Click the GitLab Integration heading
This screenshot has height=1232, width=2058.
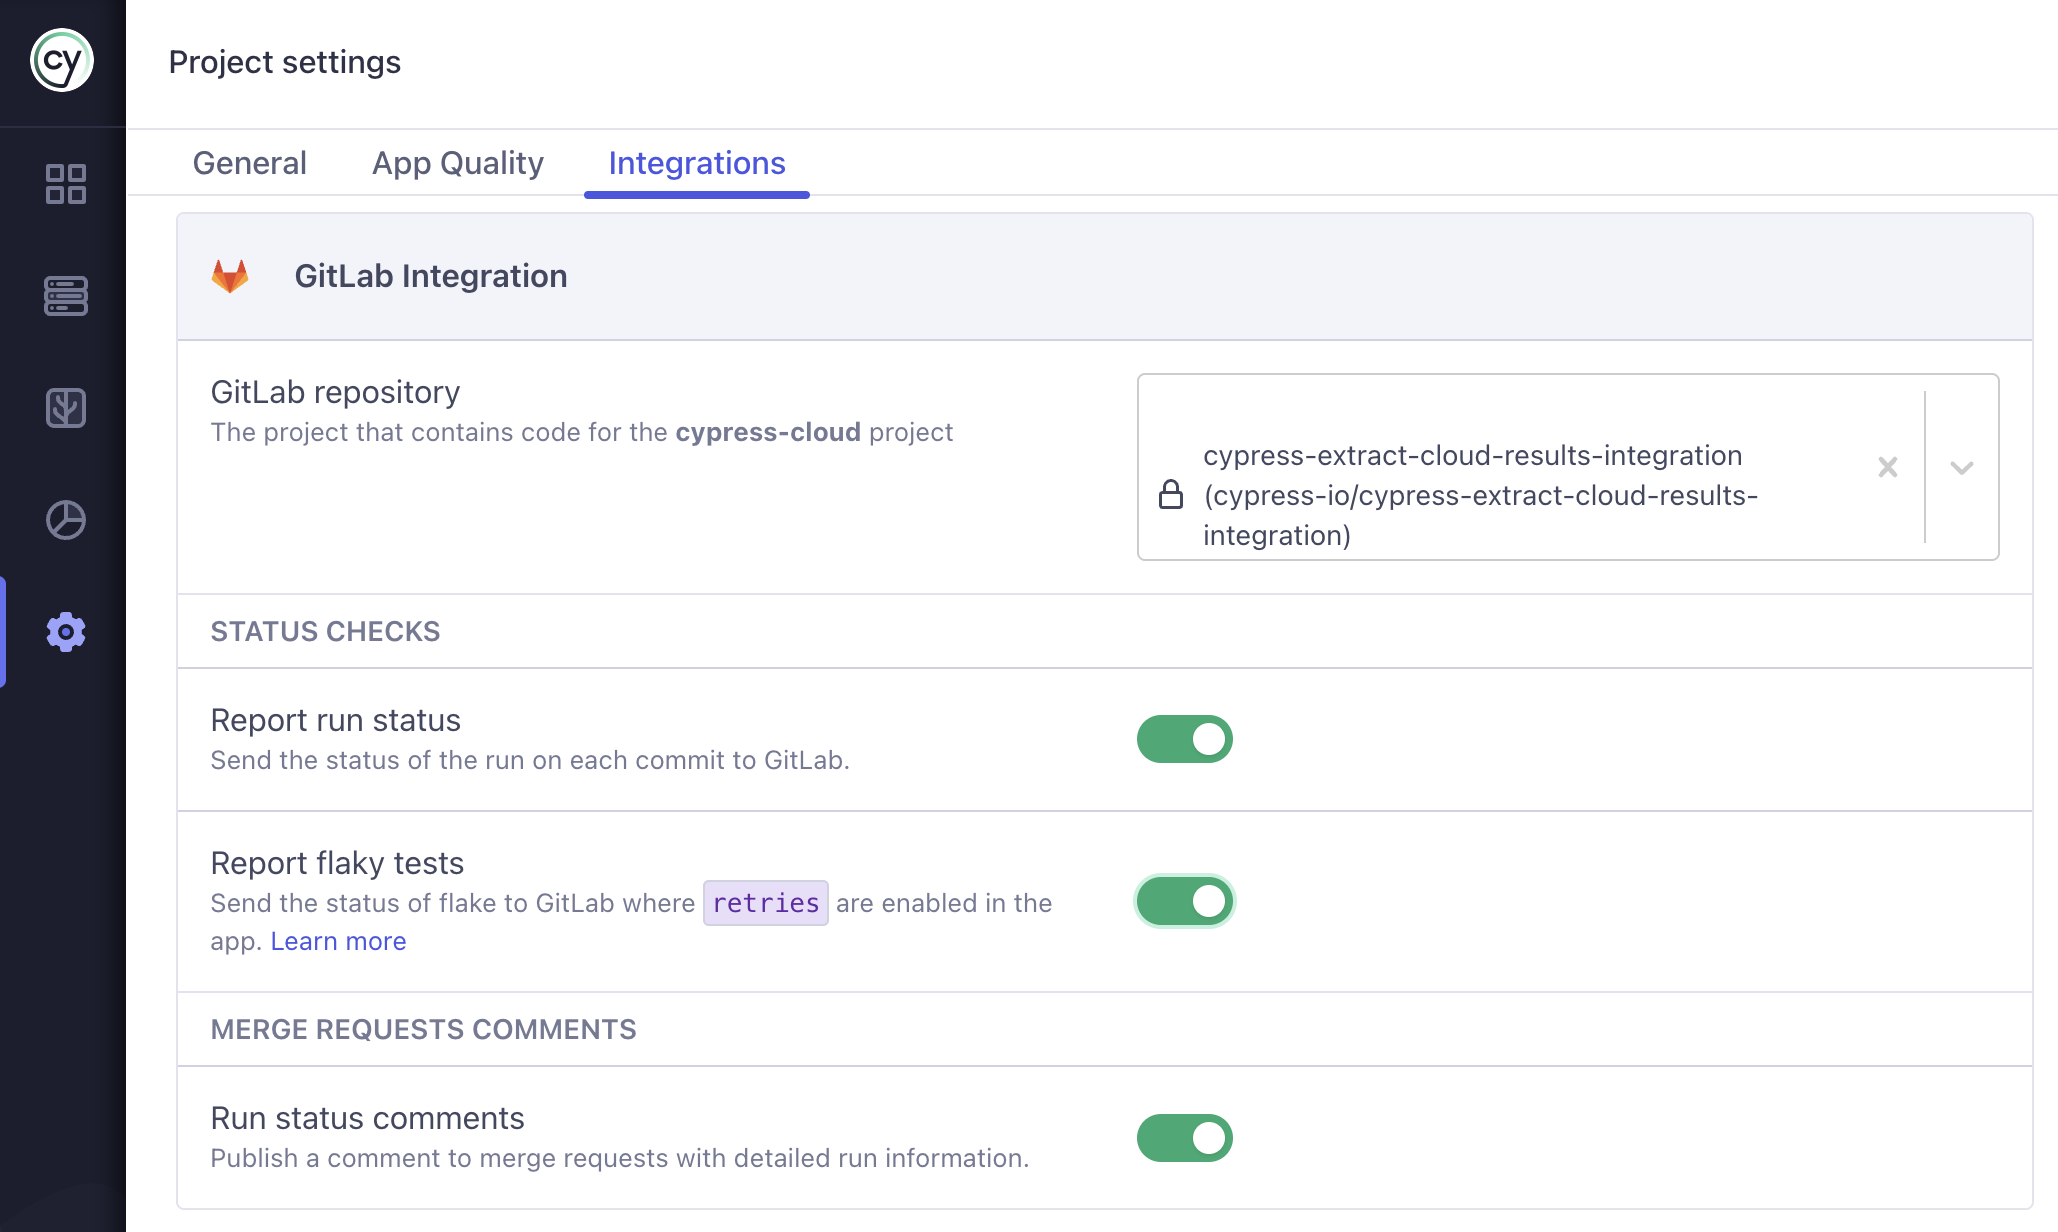click(x=431, y=276)
